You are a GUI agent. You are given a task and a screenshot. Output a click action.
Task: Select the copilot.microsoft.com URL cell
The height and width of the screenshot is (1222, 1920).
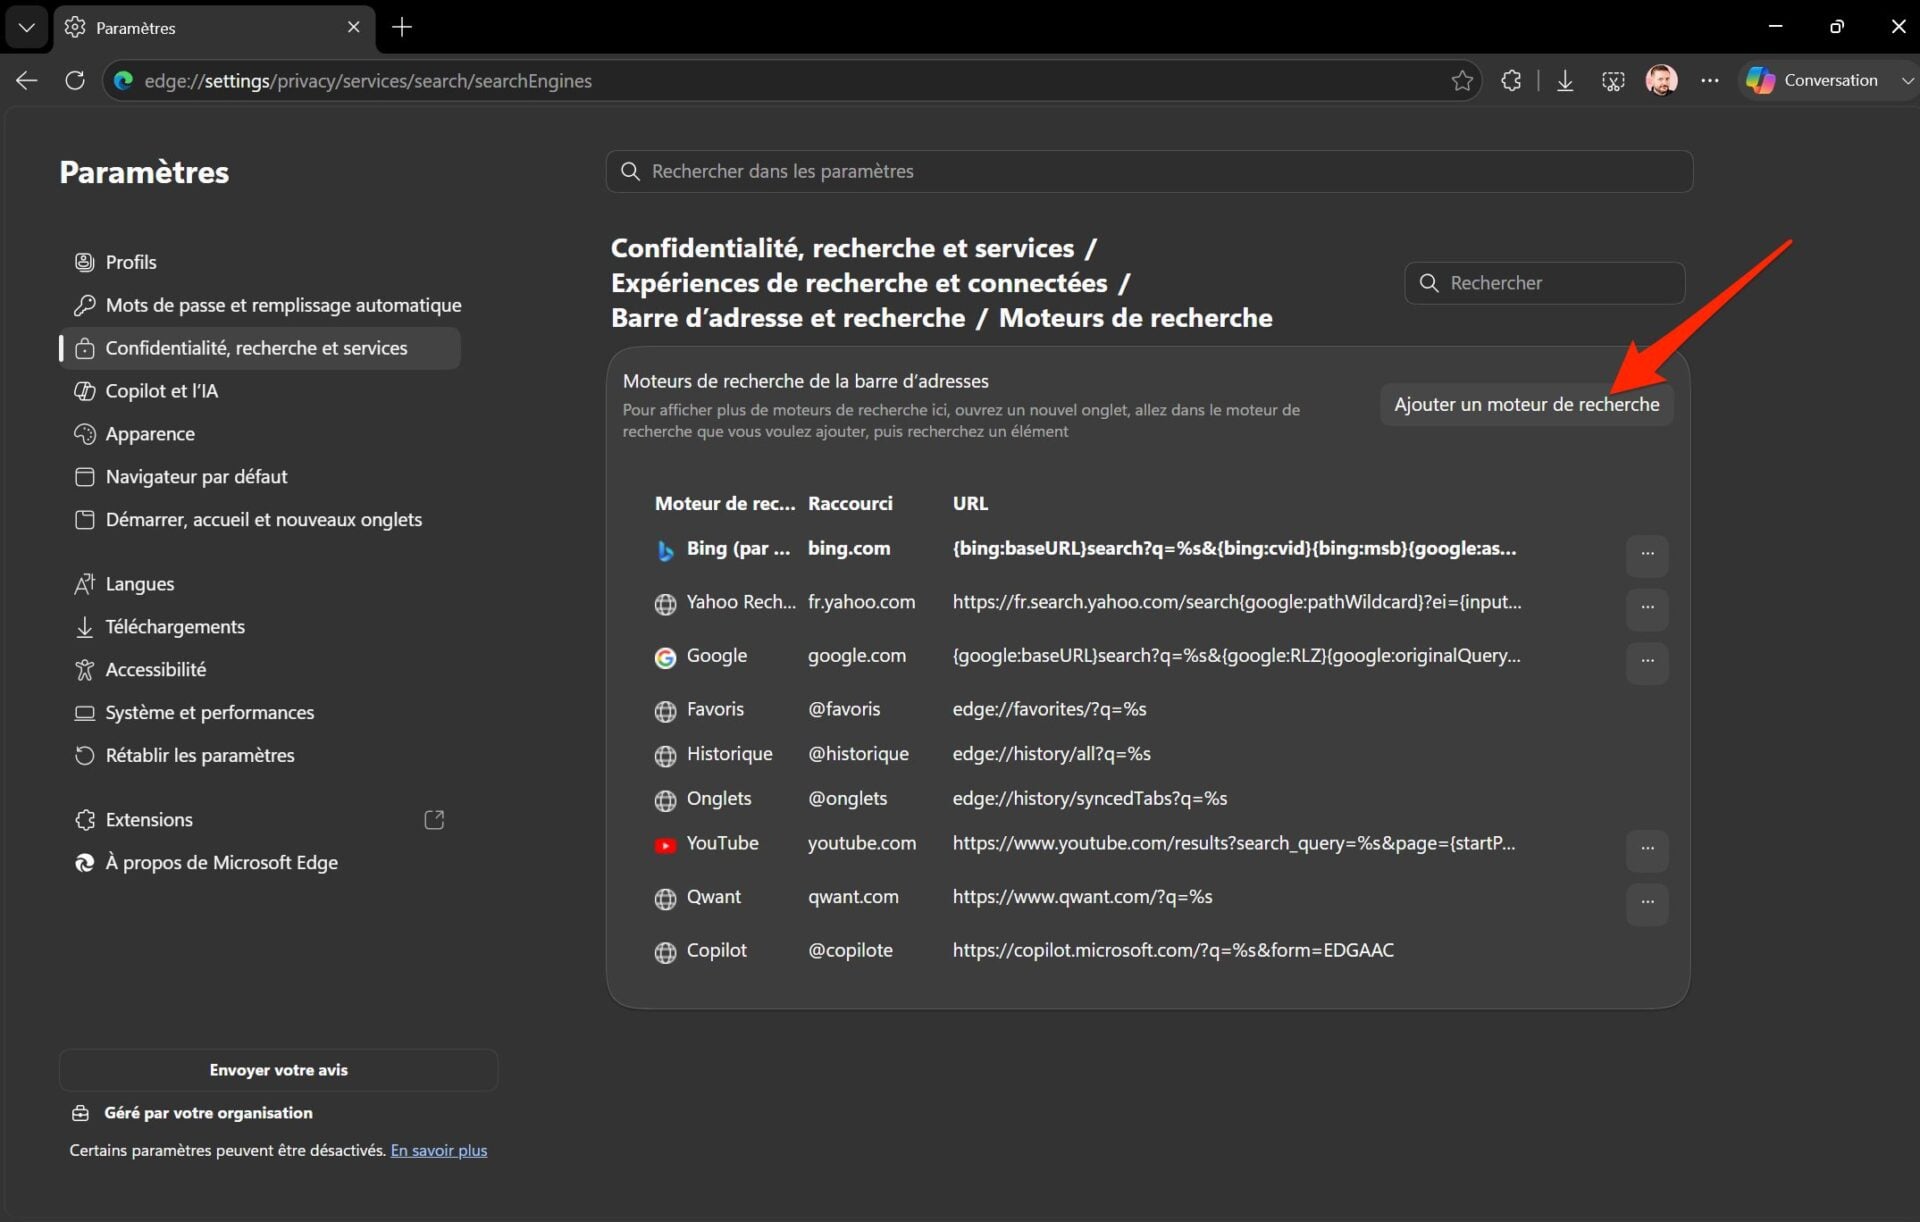1173,950
